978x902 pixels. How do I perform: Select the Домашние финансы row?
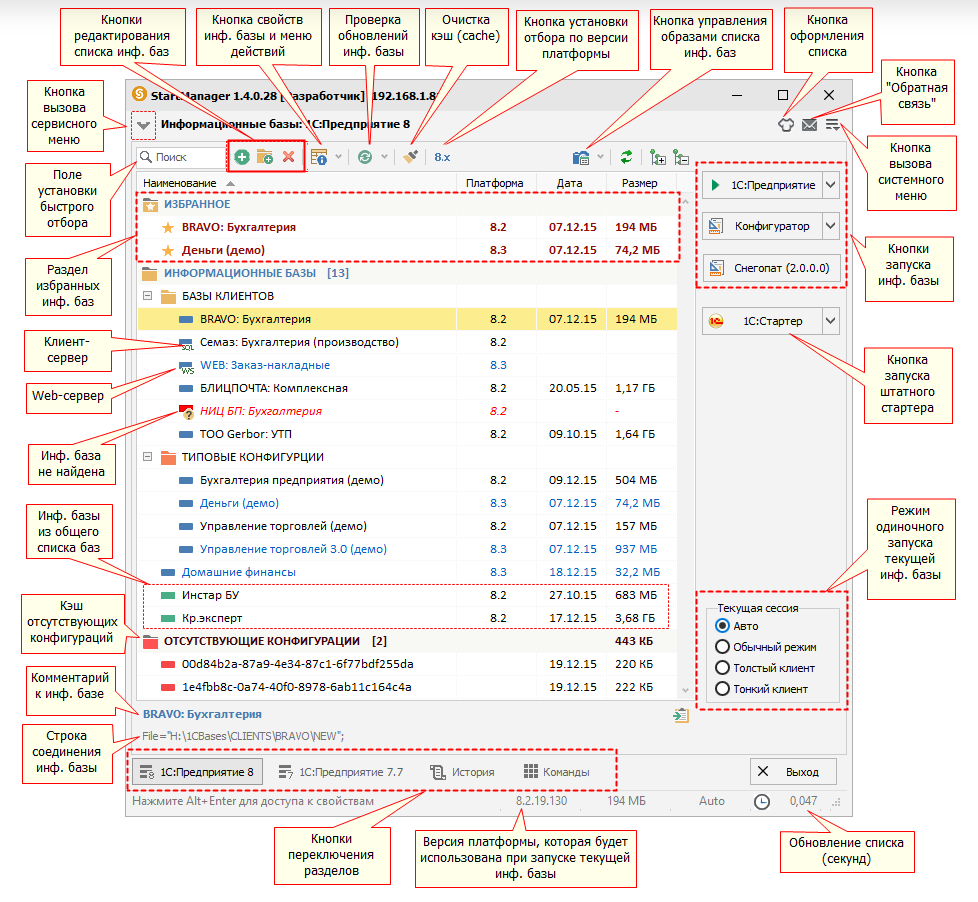point(407,572)
